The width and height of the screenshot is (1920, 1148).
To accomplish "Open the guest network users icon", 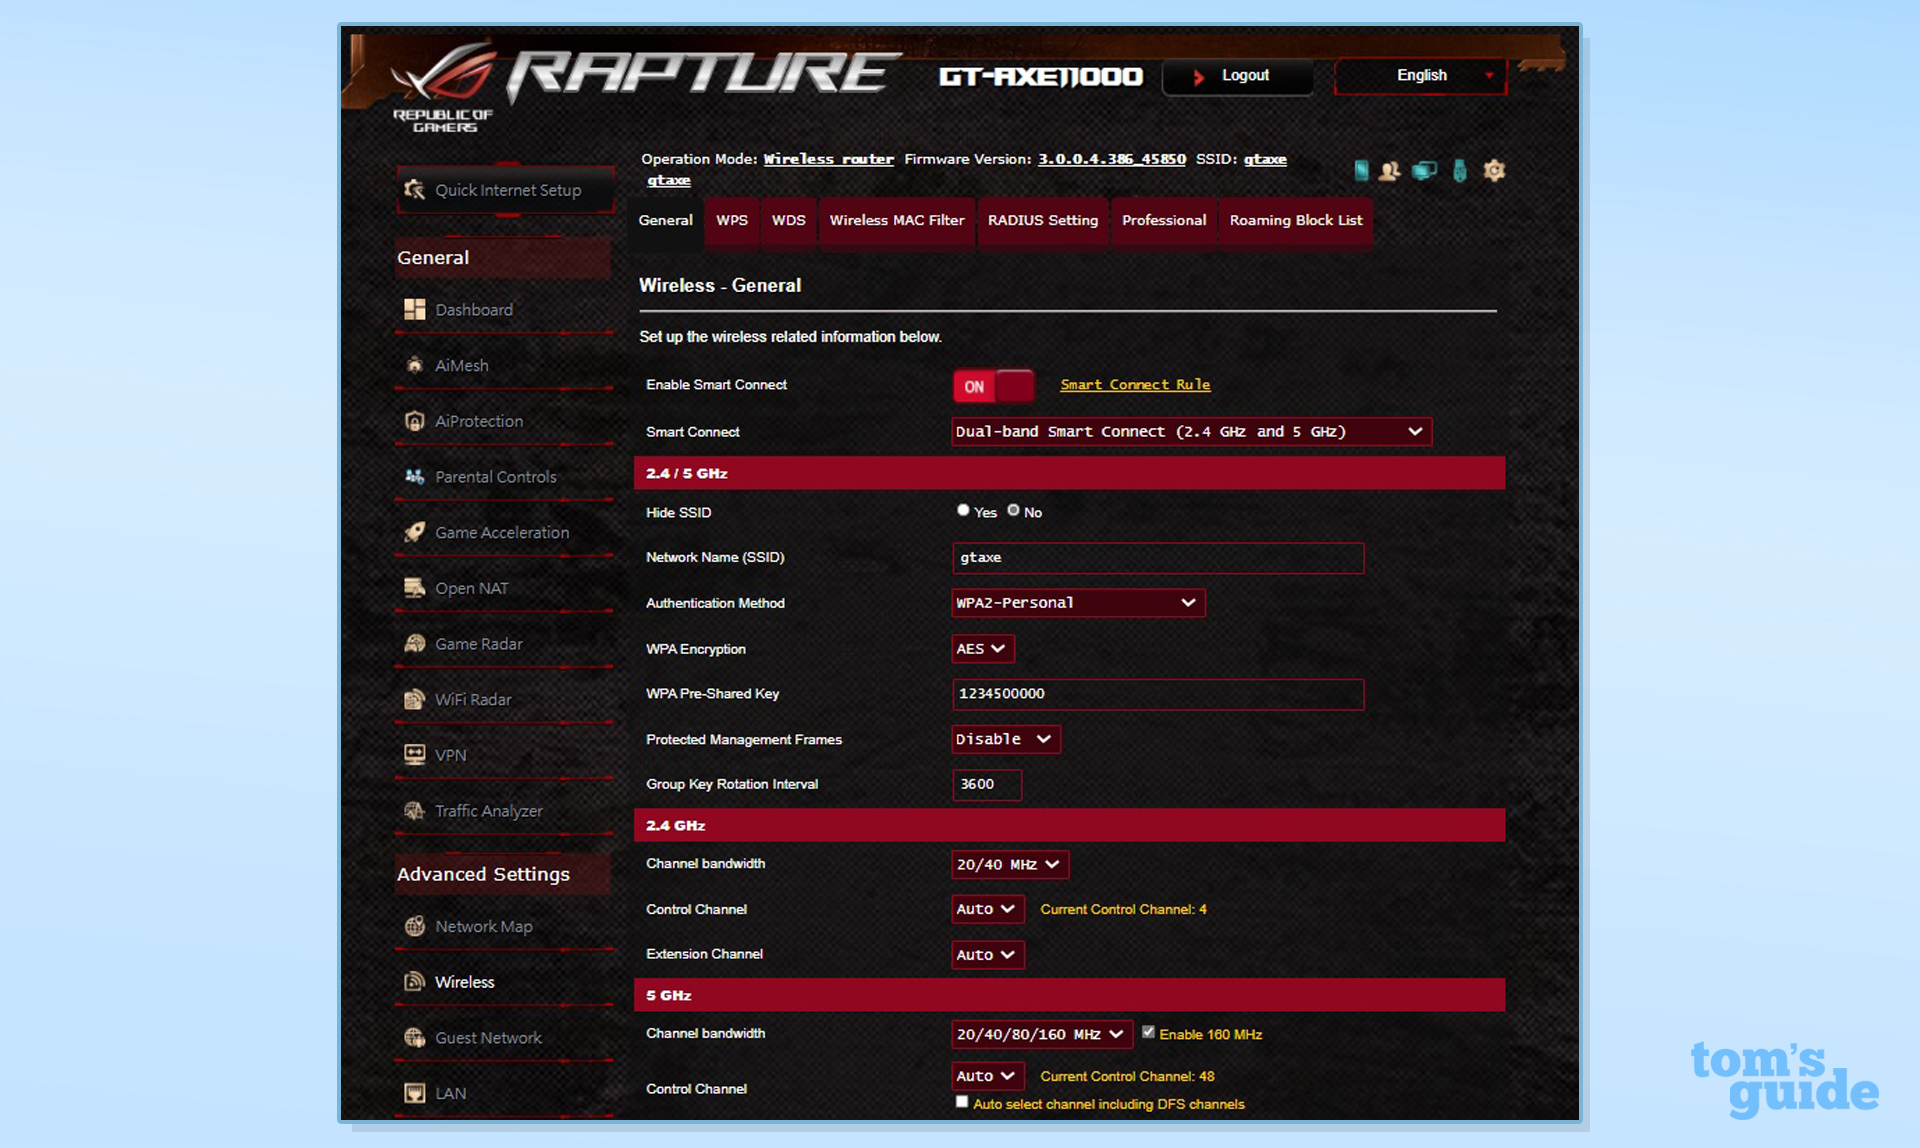I will (1390, 171).
